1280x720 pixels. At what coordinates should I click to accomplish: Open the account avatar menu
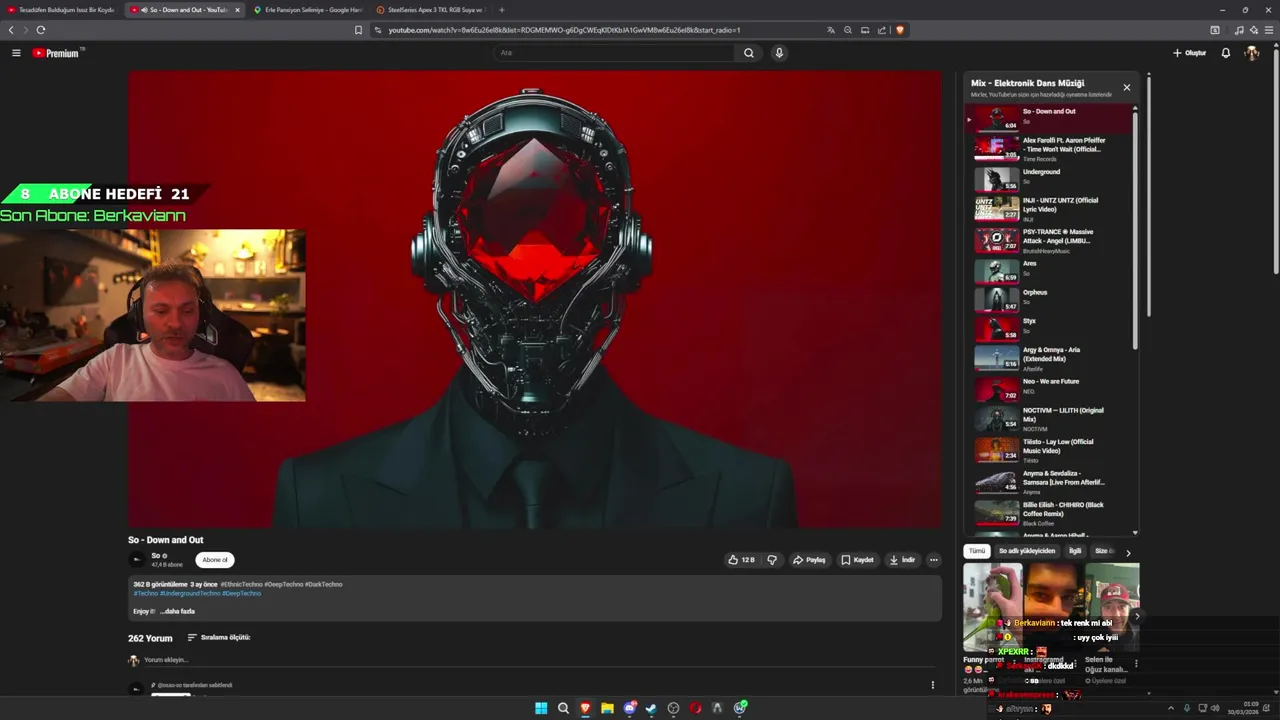pyautogui.click(x=1251, y=53)
